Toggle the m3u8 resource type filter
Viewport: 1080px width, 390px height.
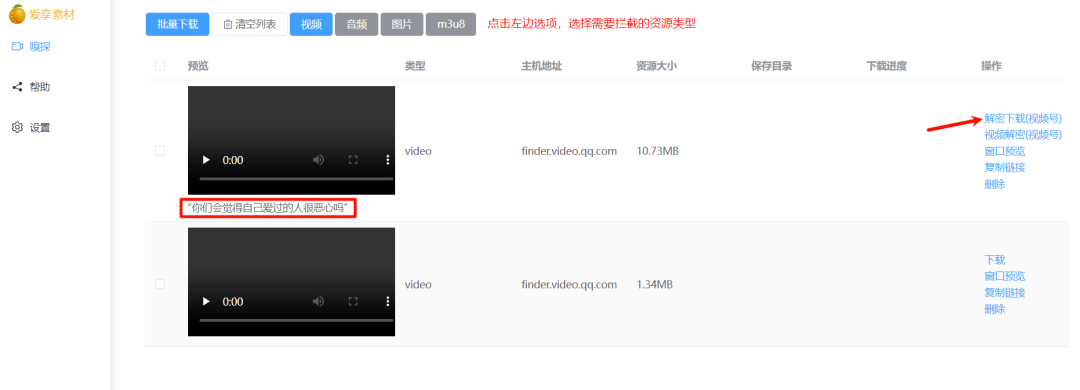(x=451, y=24)
